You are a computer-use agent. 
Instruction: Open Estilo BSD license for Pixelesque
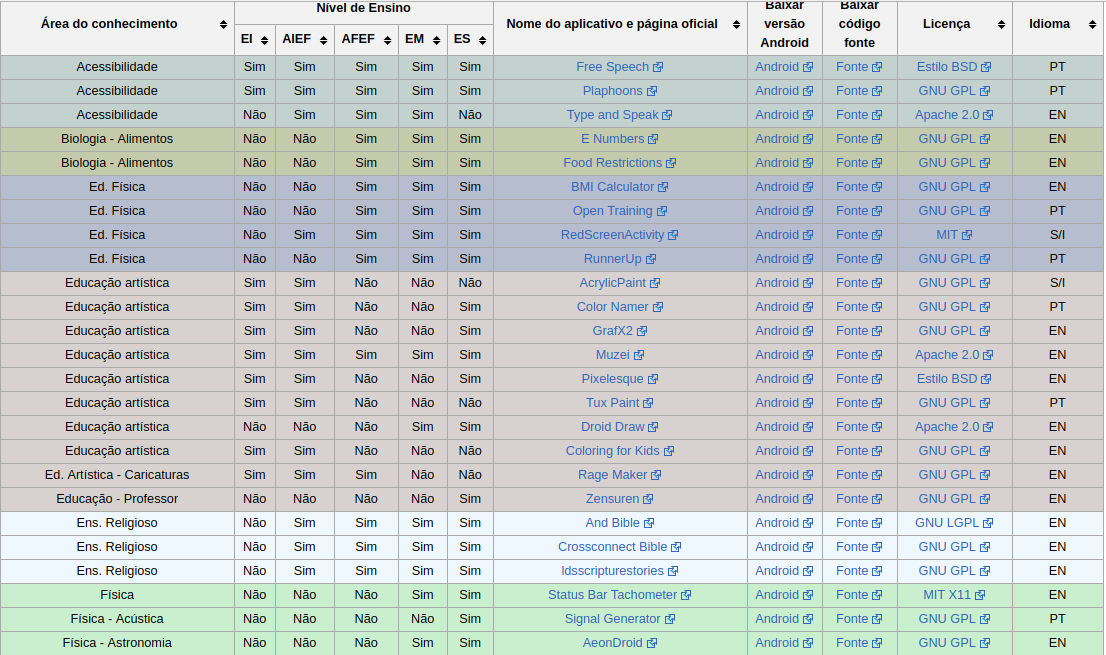954,379
